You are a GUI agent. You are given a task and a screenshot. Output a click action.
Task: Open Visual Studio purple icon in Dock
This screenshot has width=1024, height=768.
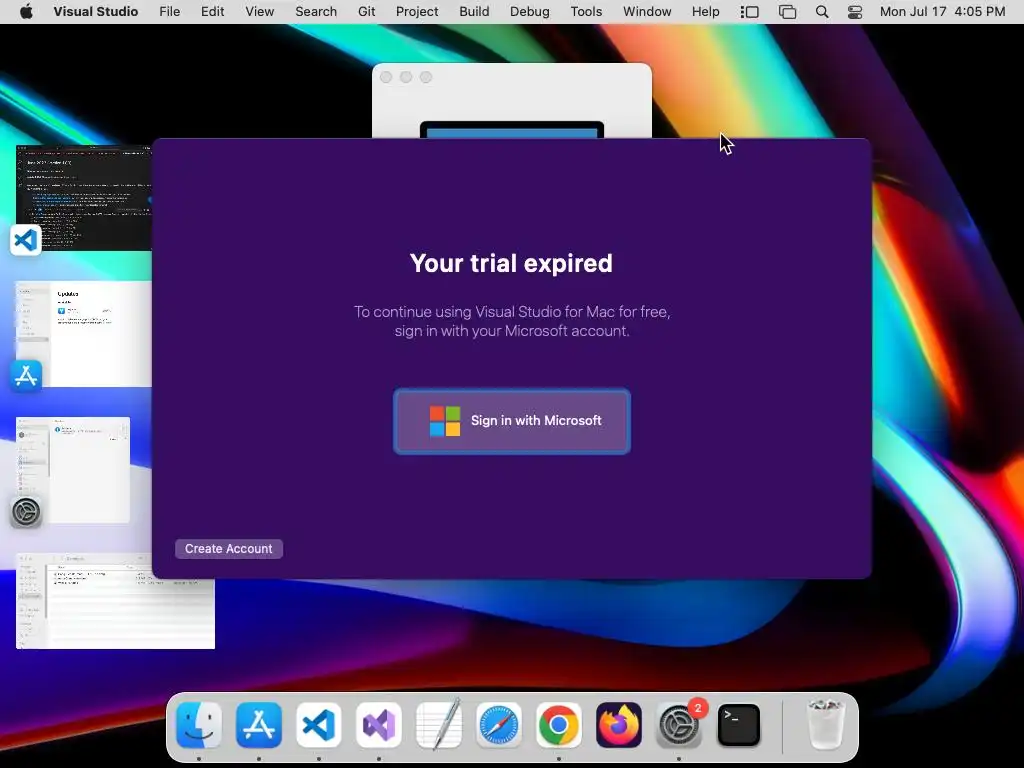tap(379, 725)
